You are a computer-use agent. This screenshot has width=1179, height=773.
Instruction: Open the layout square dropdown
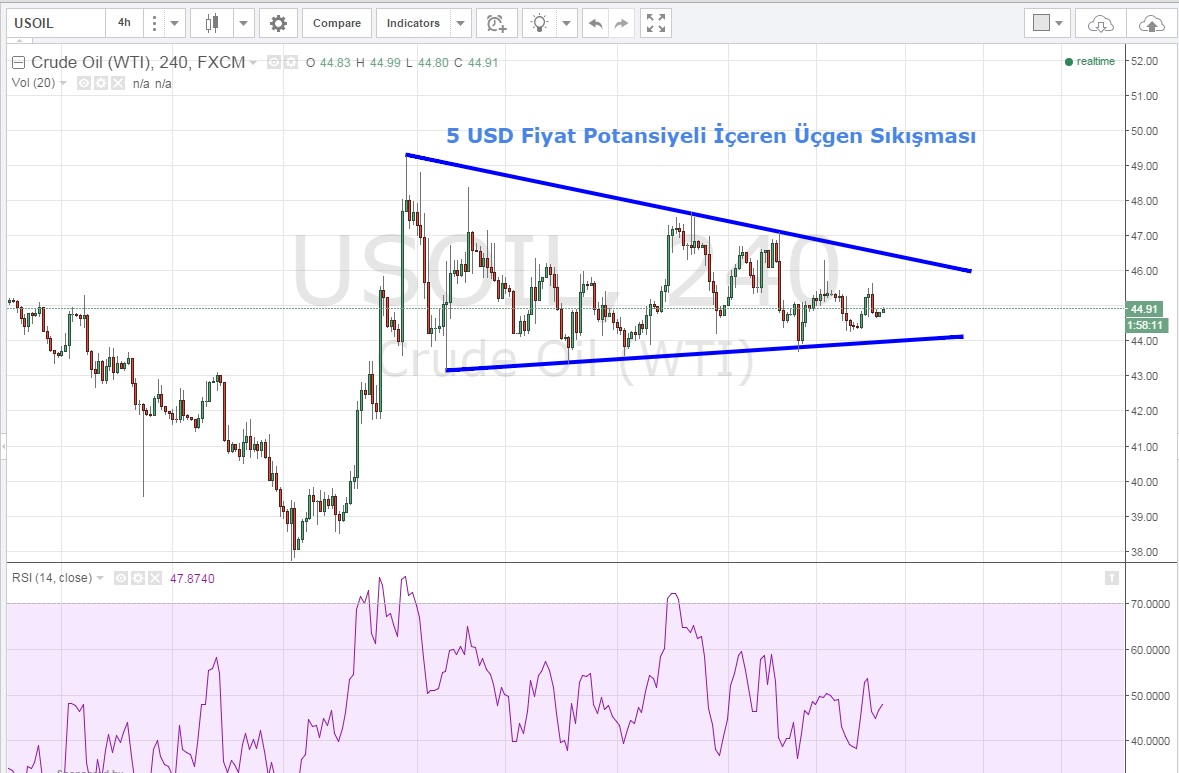1048,23
